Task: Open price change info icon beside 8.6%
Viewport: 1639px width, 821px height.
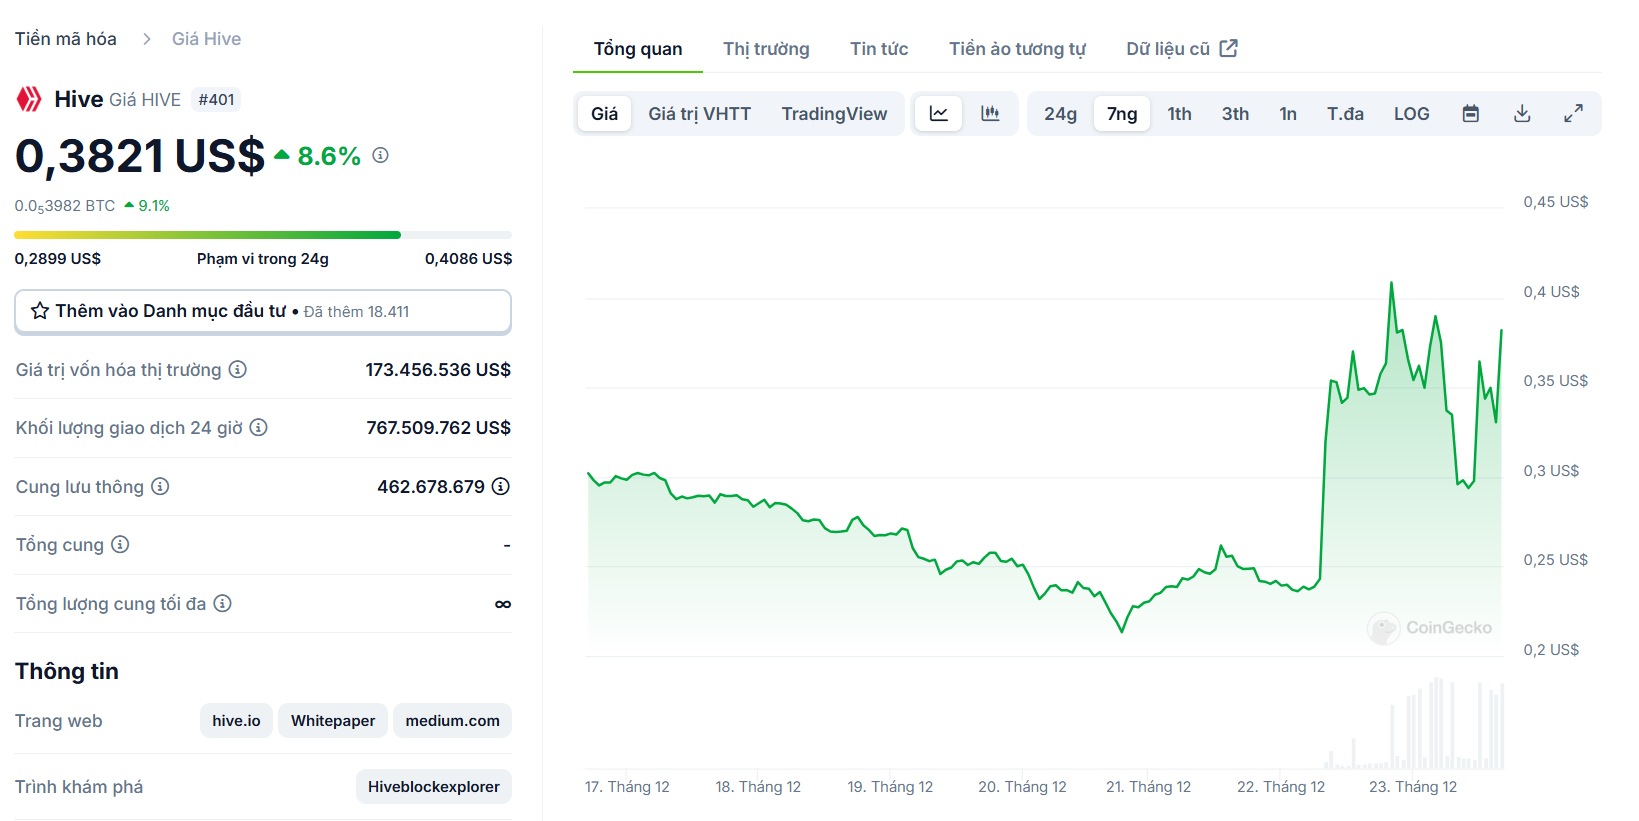Action: tap(380, 155)
